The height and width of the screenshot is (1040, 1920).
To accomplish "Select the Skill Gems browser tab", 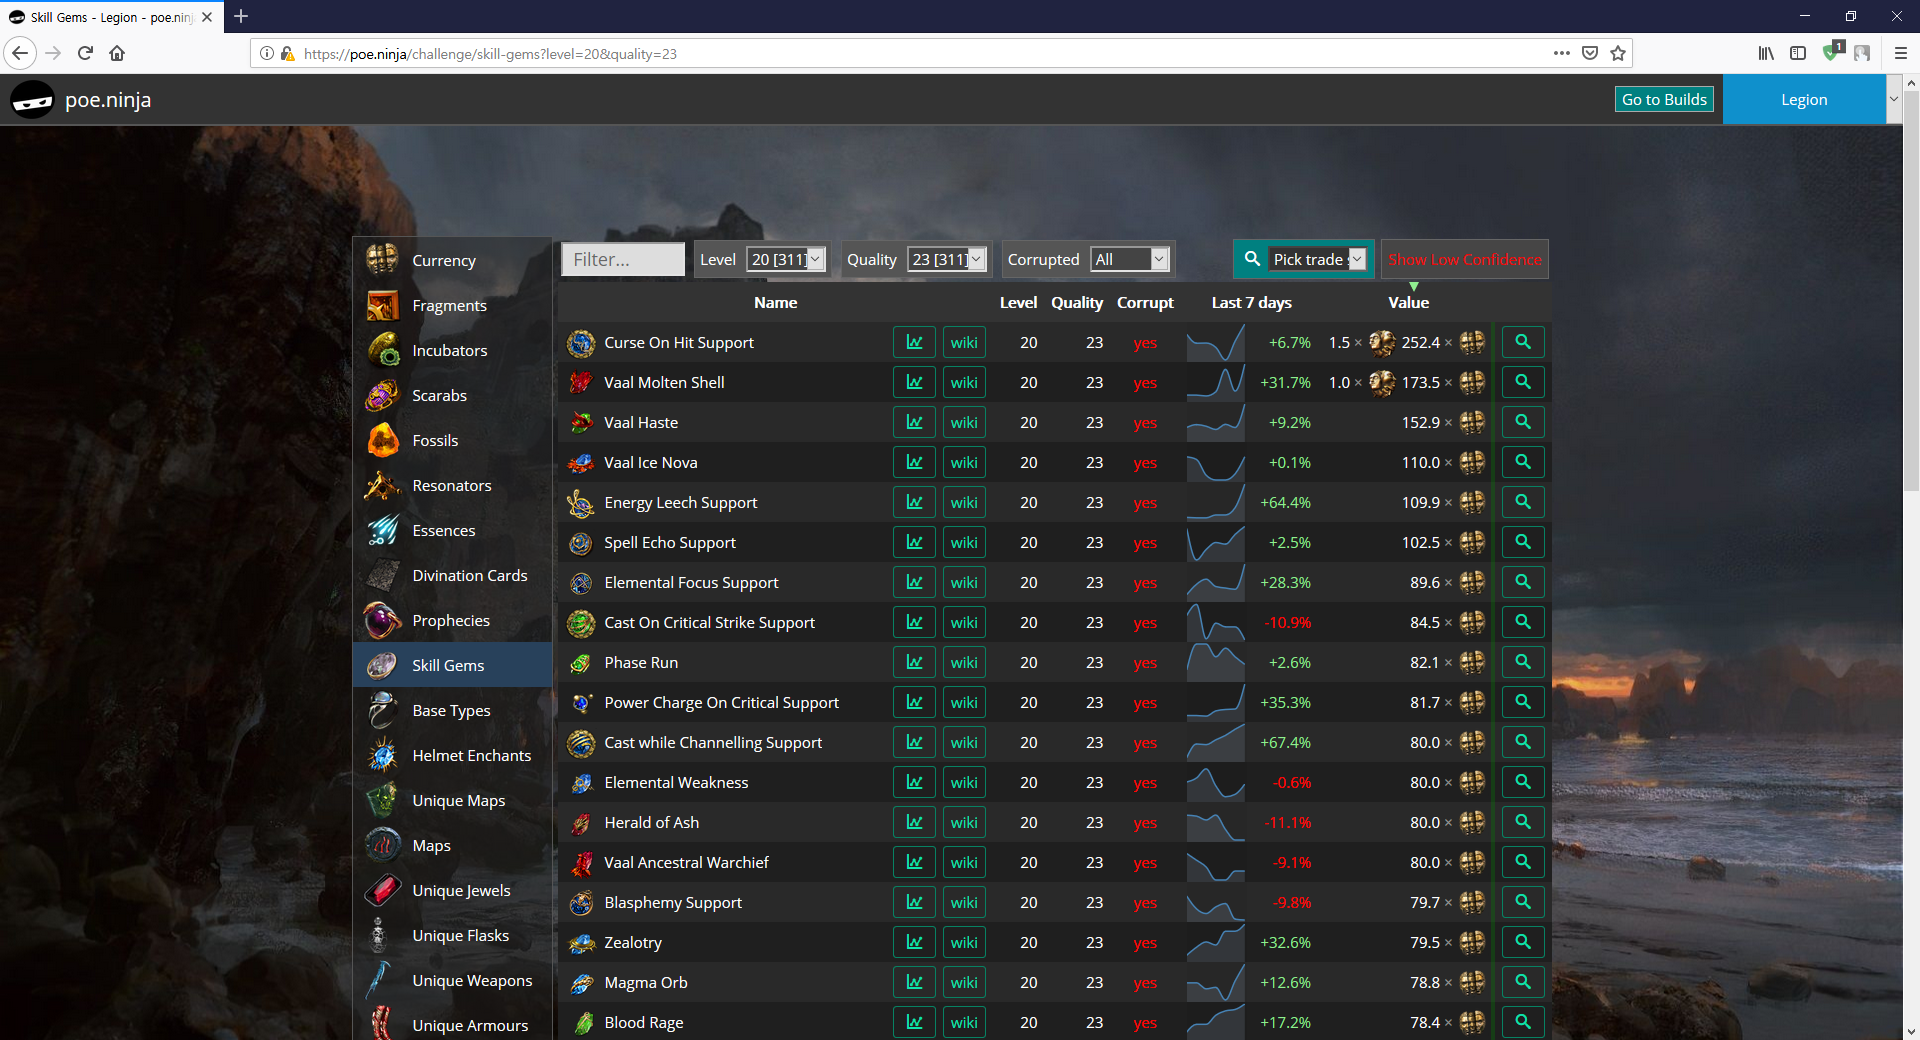I will tap(112, 17).
